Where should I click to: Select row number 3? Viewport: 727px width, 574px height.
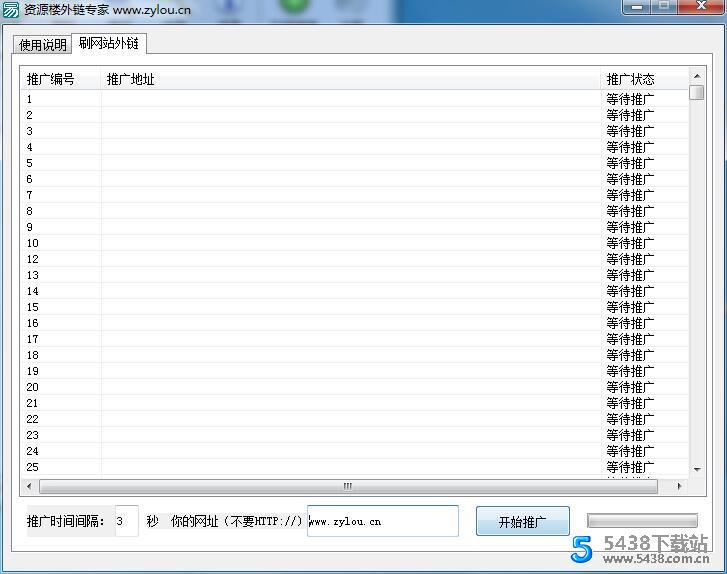[355, 131]
